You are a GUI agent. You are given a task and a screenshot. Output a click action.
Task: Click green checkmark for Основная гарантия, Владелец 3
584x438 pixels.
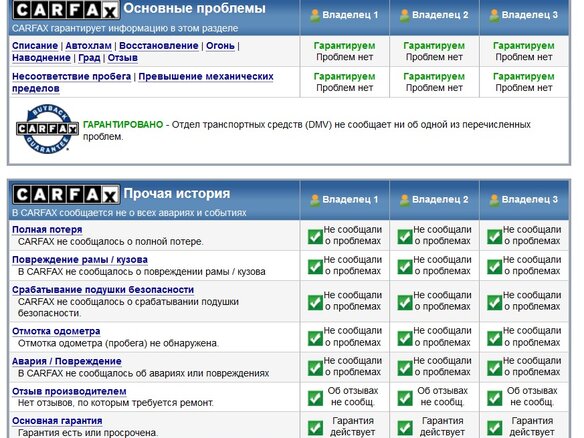[495, 427]
